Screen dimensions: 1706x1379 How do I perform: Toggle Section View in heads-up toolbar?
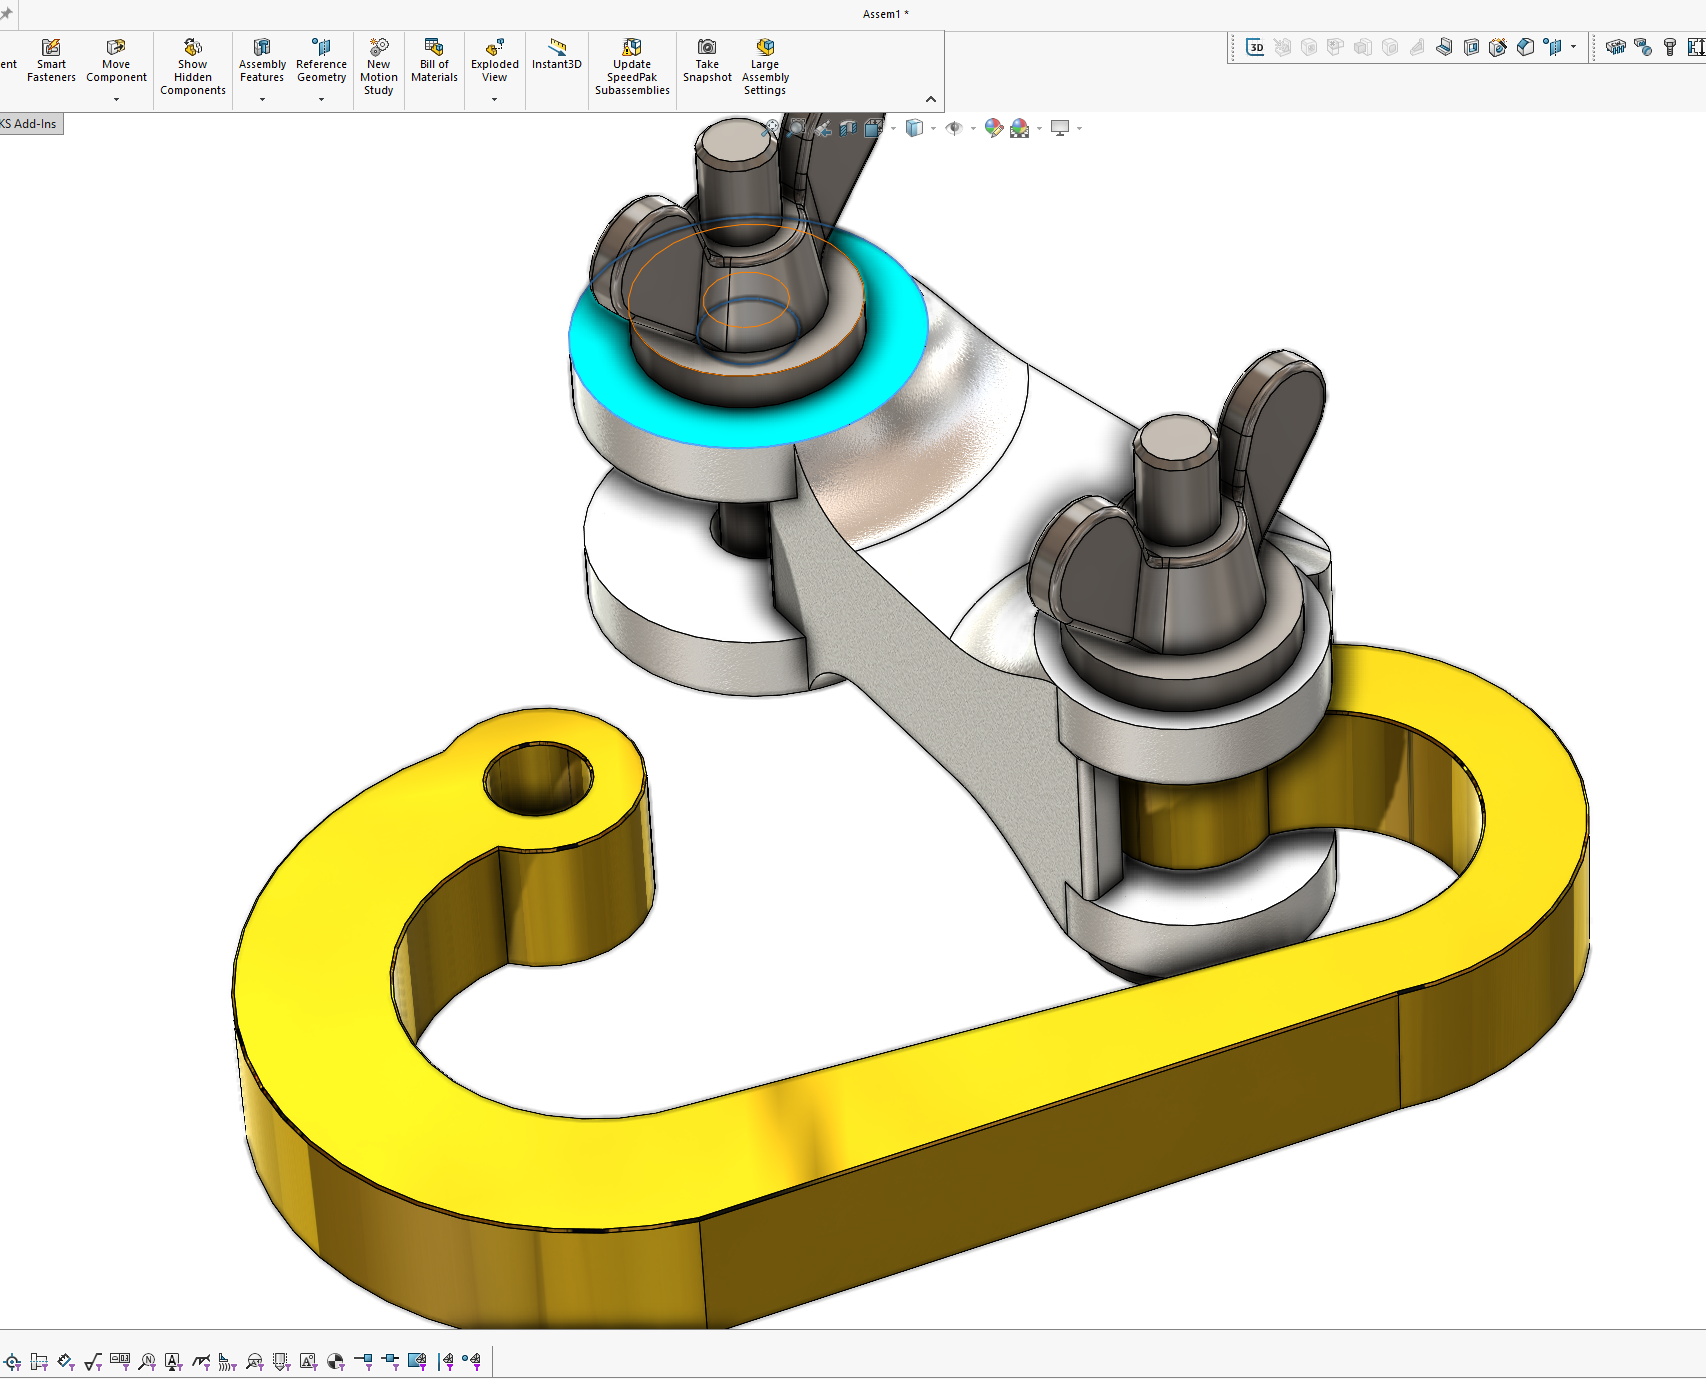pos(848,128)
